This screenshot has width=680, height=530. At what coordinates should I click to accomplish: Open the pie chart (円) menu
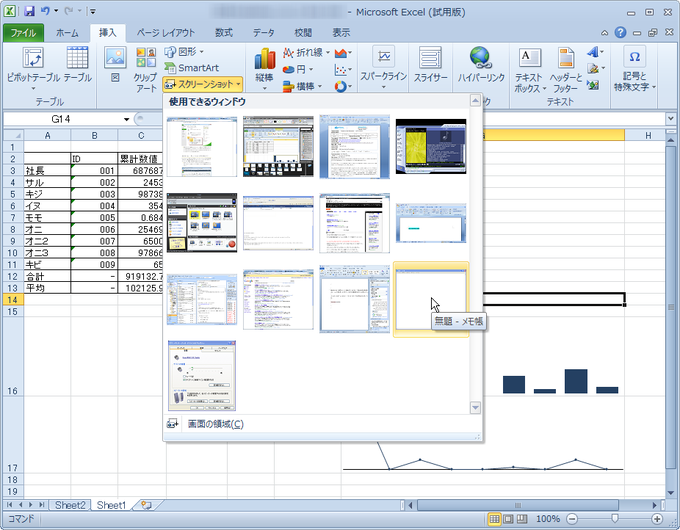pos(298,69)
